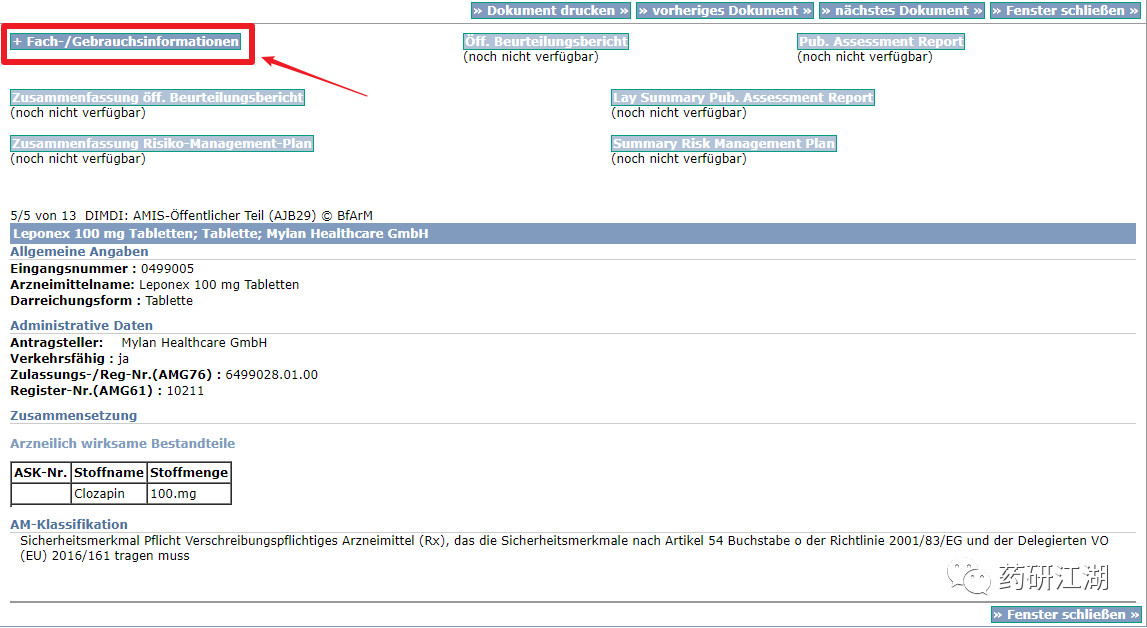Screen dimensions: 1147x628
Task: Click the Zusammensetzung heading
Action: click(x=73, y=415)
